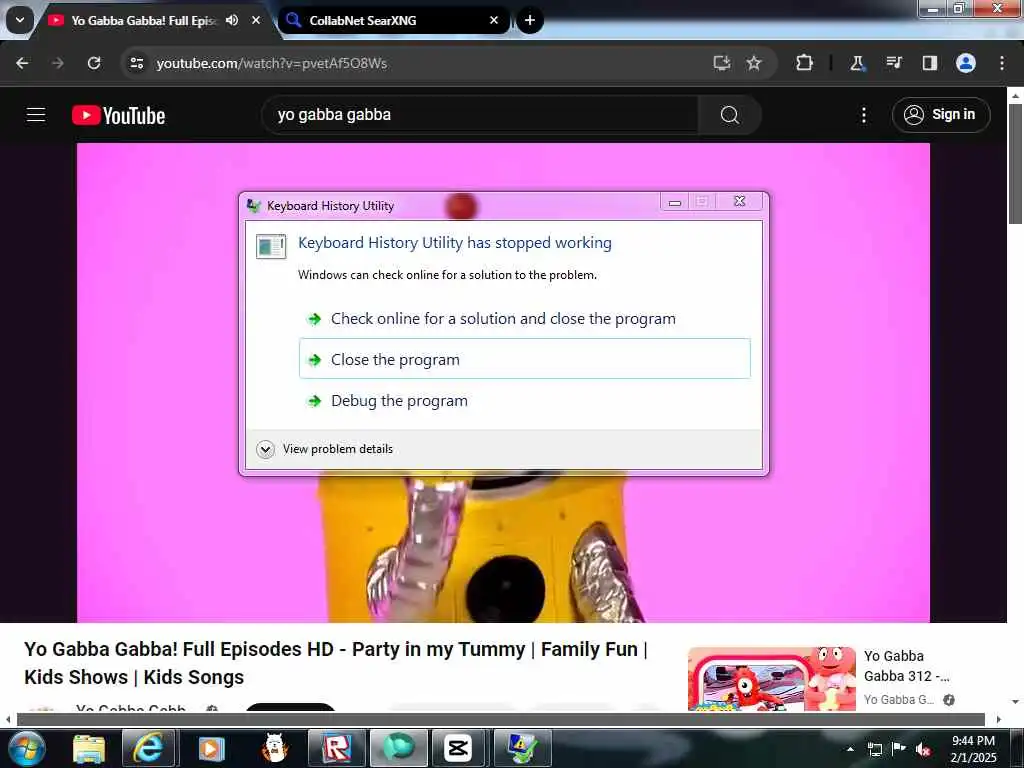The image size is (1024, 768).
Task: Expand View problem details
Action: pos(325,449)
